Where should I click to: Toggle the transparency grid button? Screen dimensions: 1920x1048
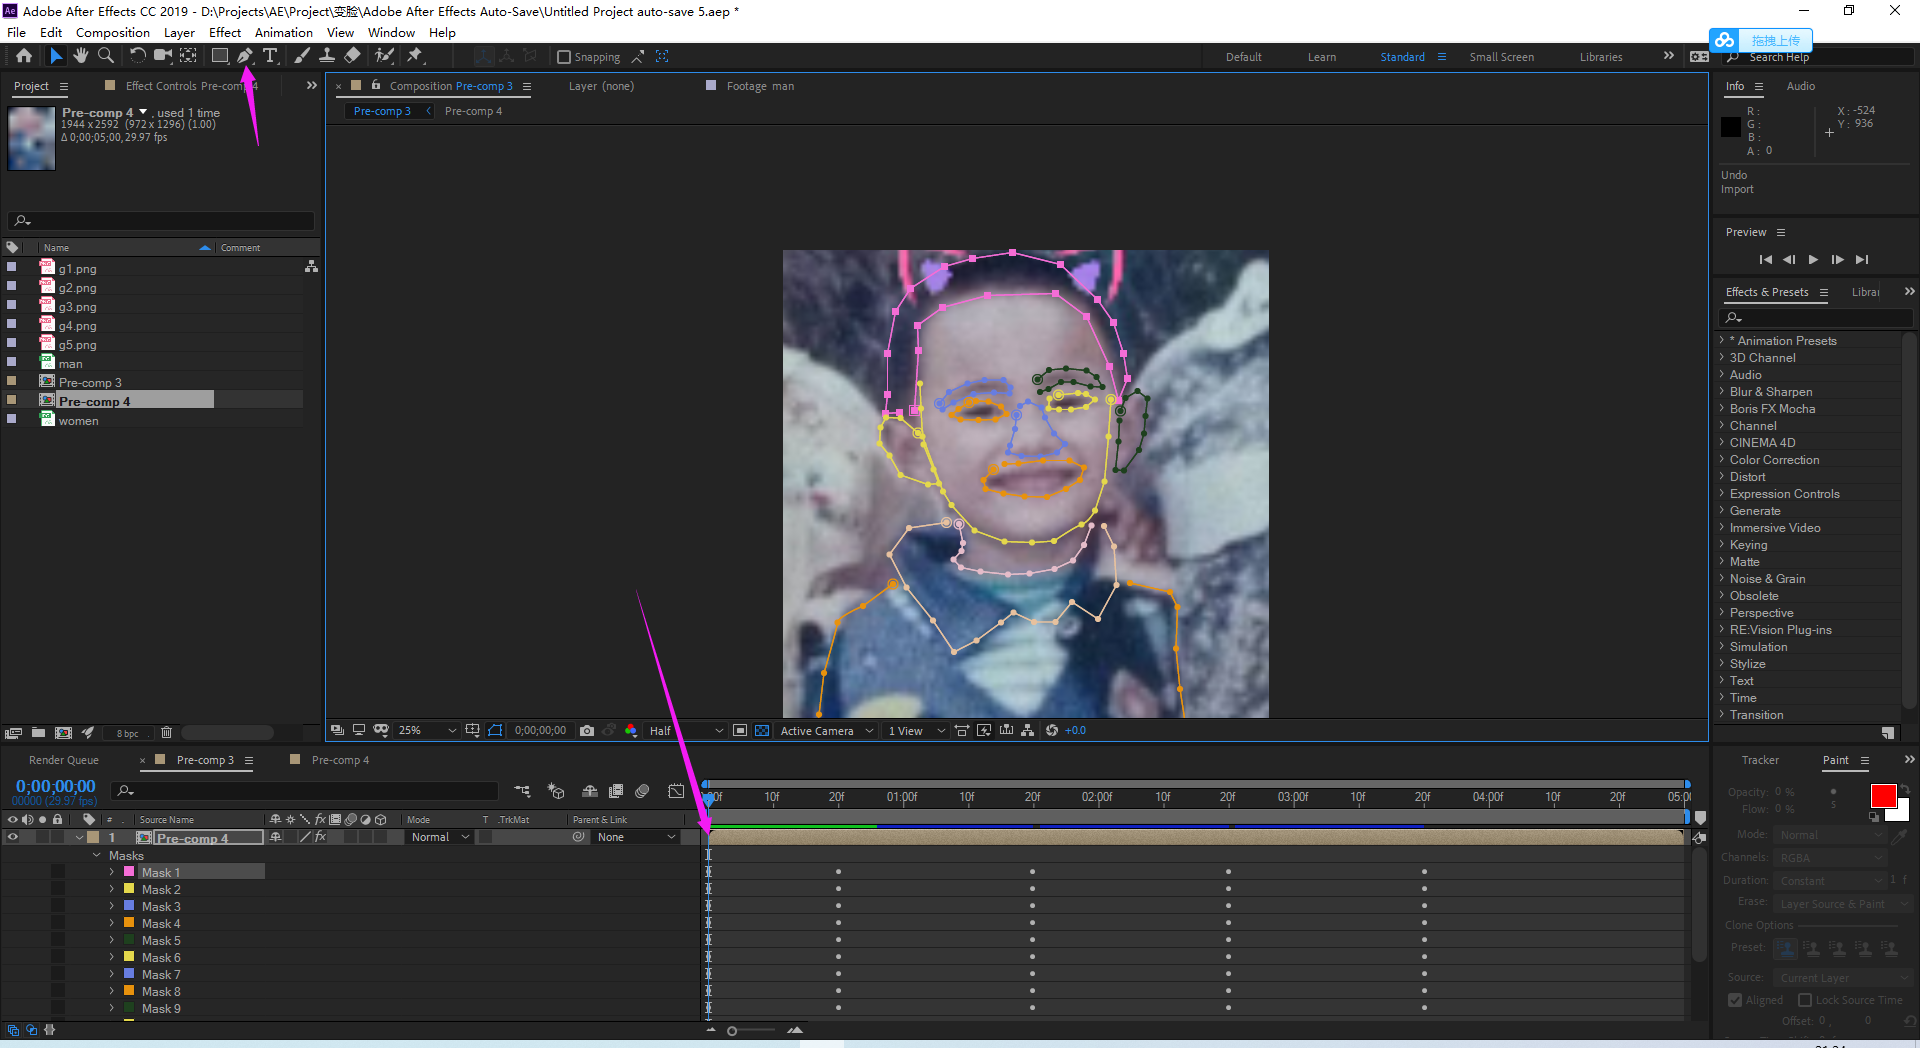point(762,731)
